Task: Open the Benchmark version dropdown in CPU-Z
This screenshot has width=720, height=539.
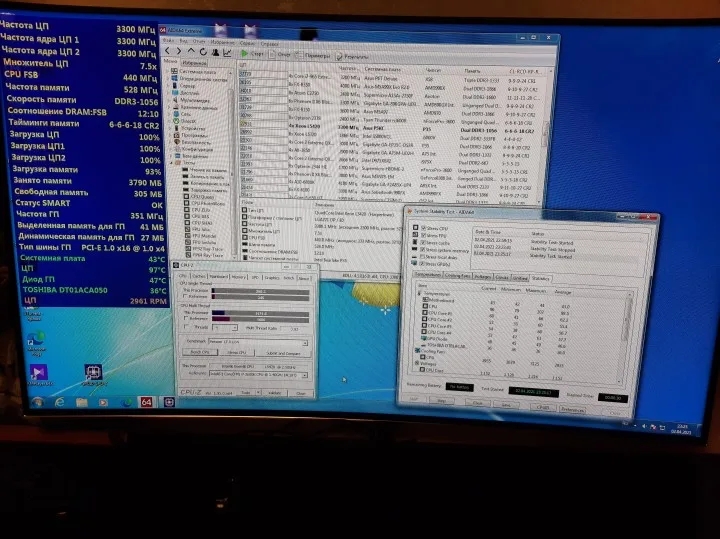Action: [258, 342]
